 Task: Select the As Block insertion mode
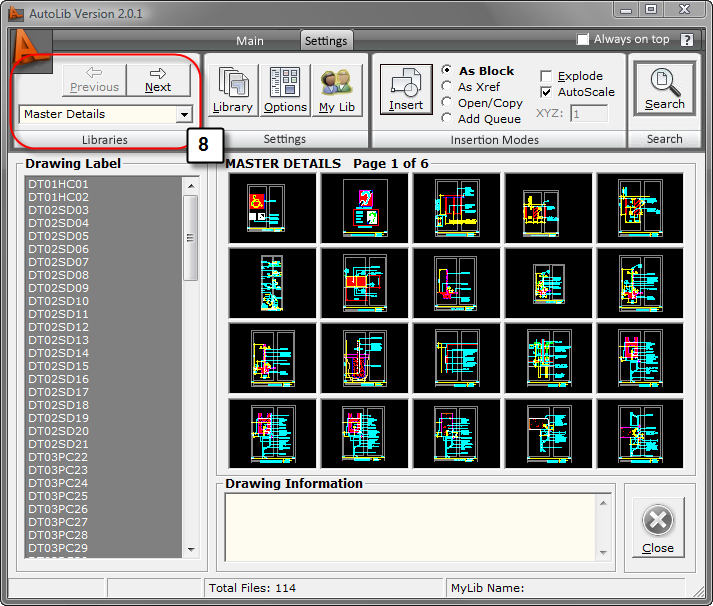pyautogui.click(x=477, y=70)
